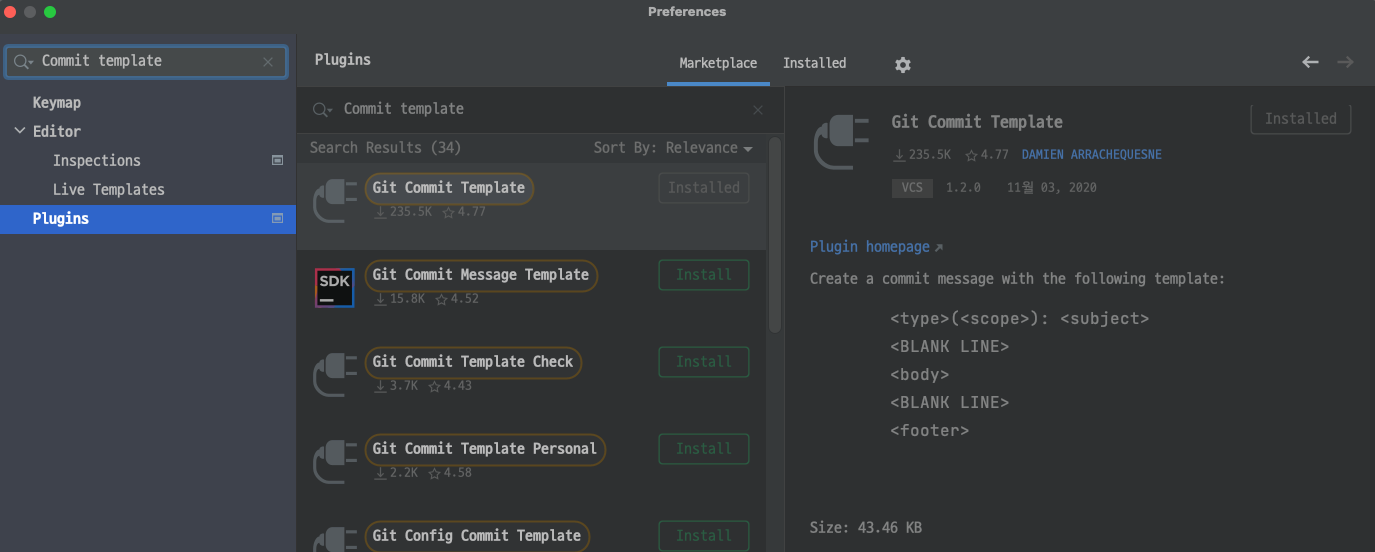Image resolution: width=1375 pixels, height=552 pixels.
Task: Select the Marketplace tab
Action: (x=718, y=63)
